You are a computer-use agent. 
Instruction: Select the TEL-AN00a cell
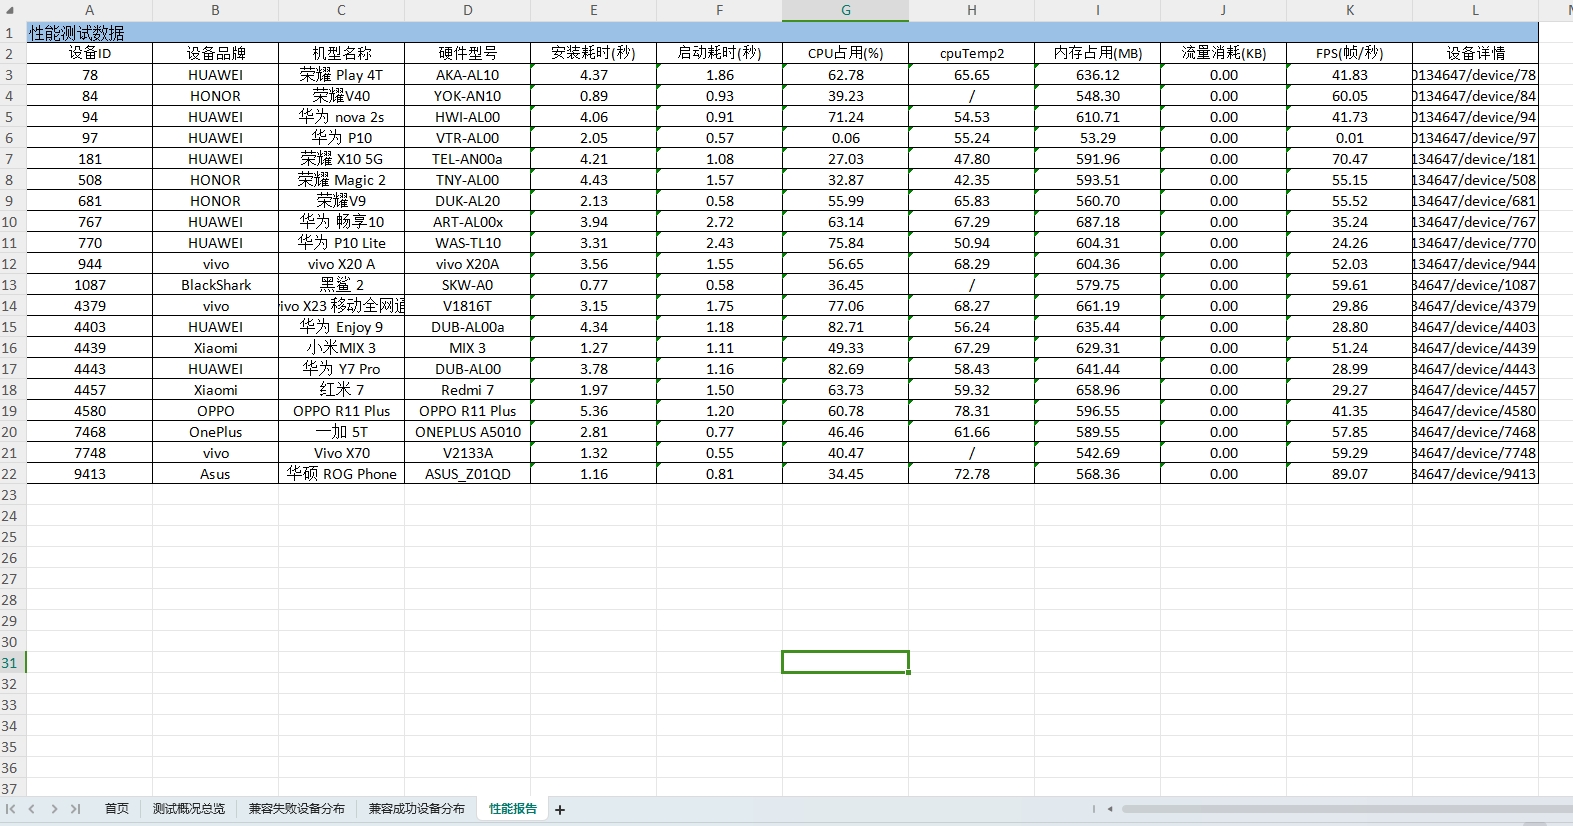pyautogui.click(x=467, y=159)
